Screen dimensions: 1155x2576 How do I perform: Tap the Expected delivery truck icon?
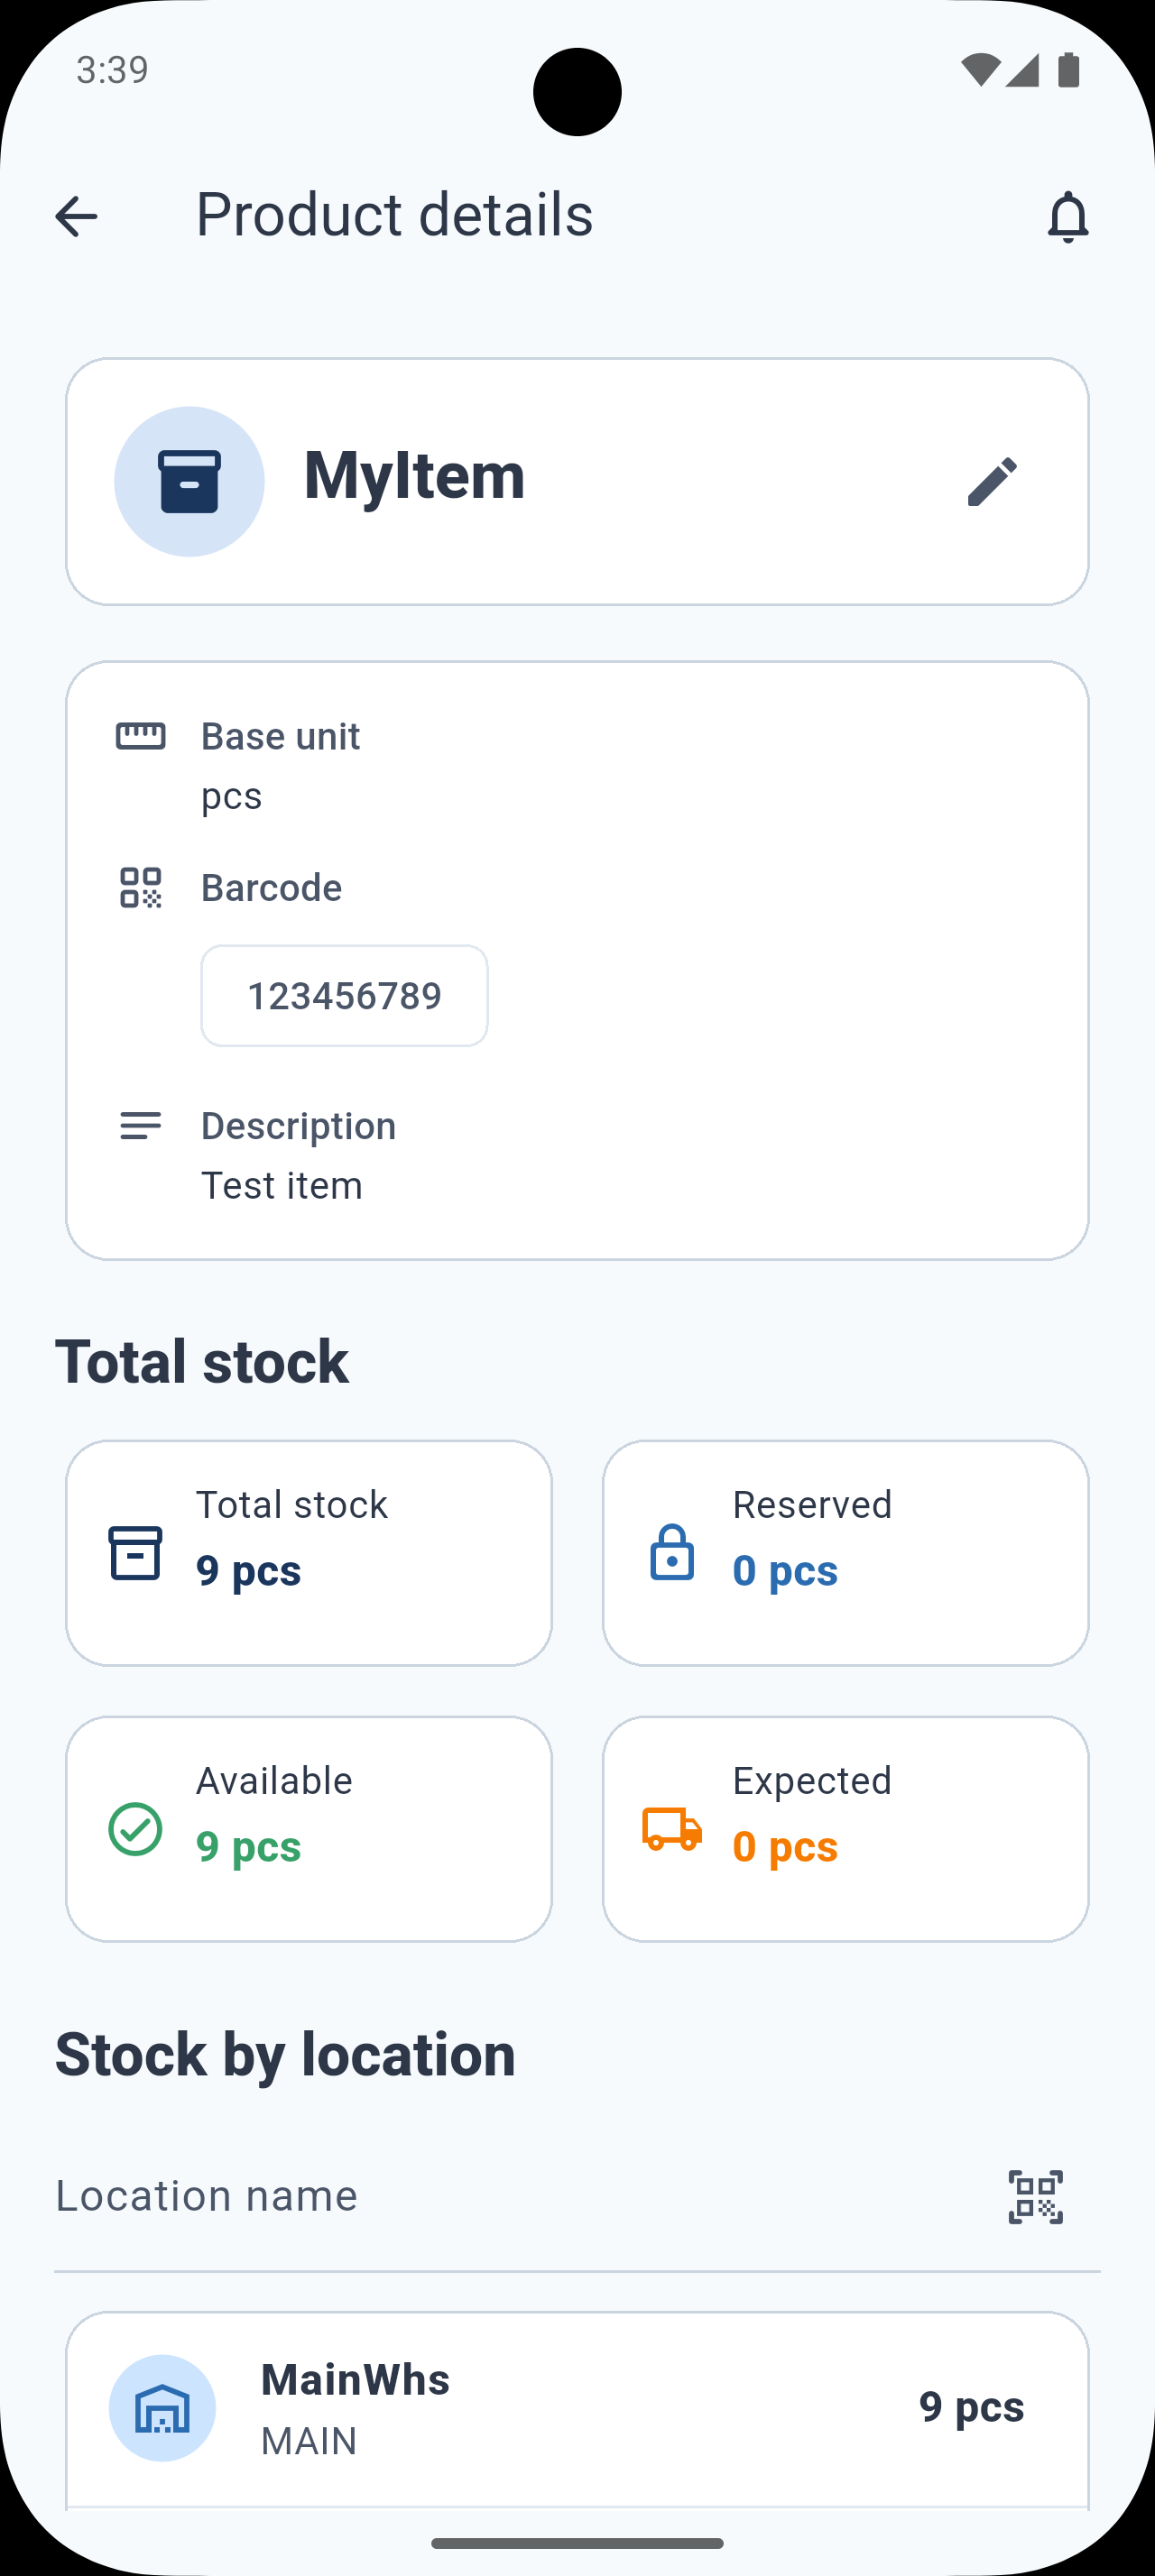[672, 1829]
